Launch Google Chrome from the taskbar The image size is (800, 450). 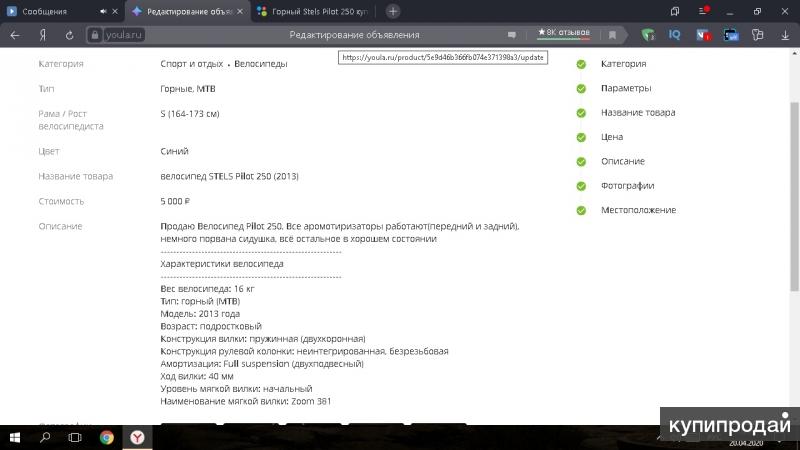coord(107,437)
